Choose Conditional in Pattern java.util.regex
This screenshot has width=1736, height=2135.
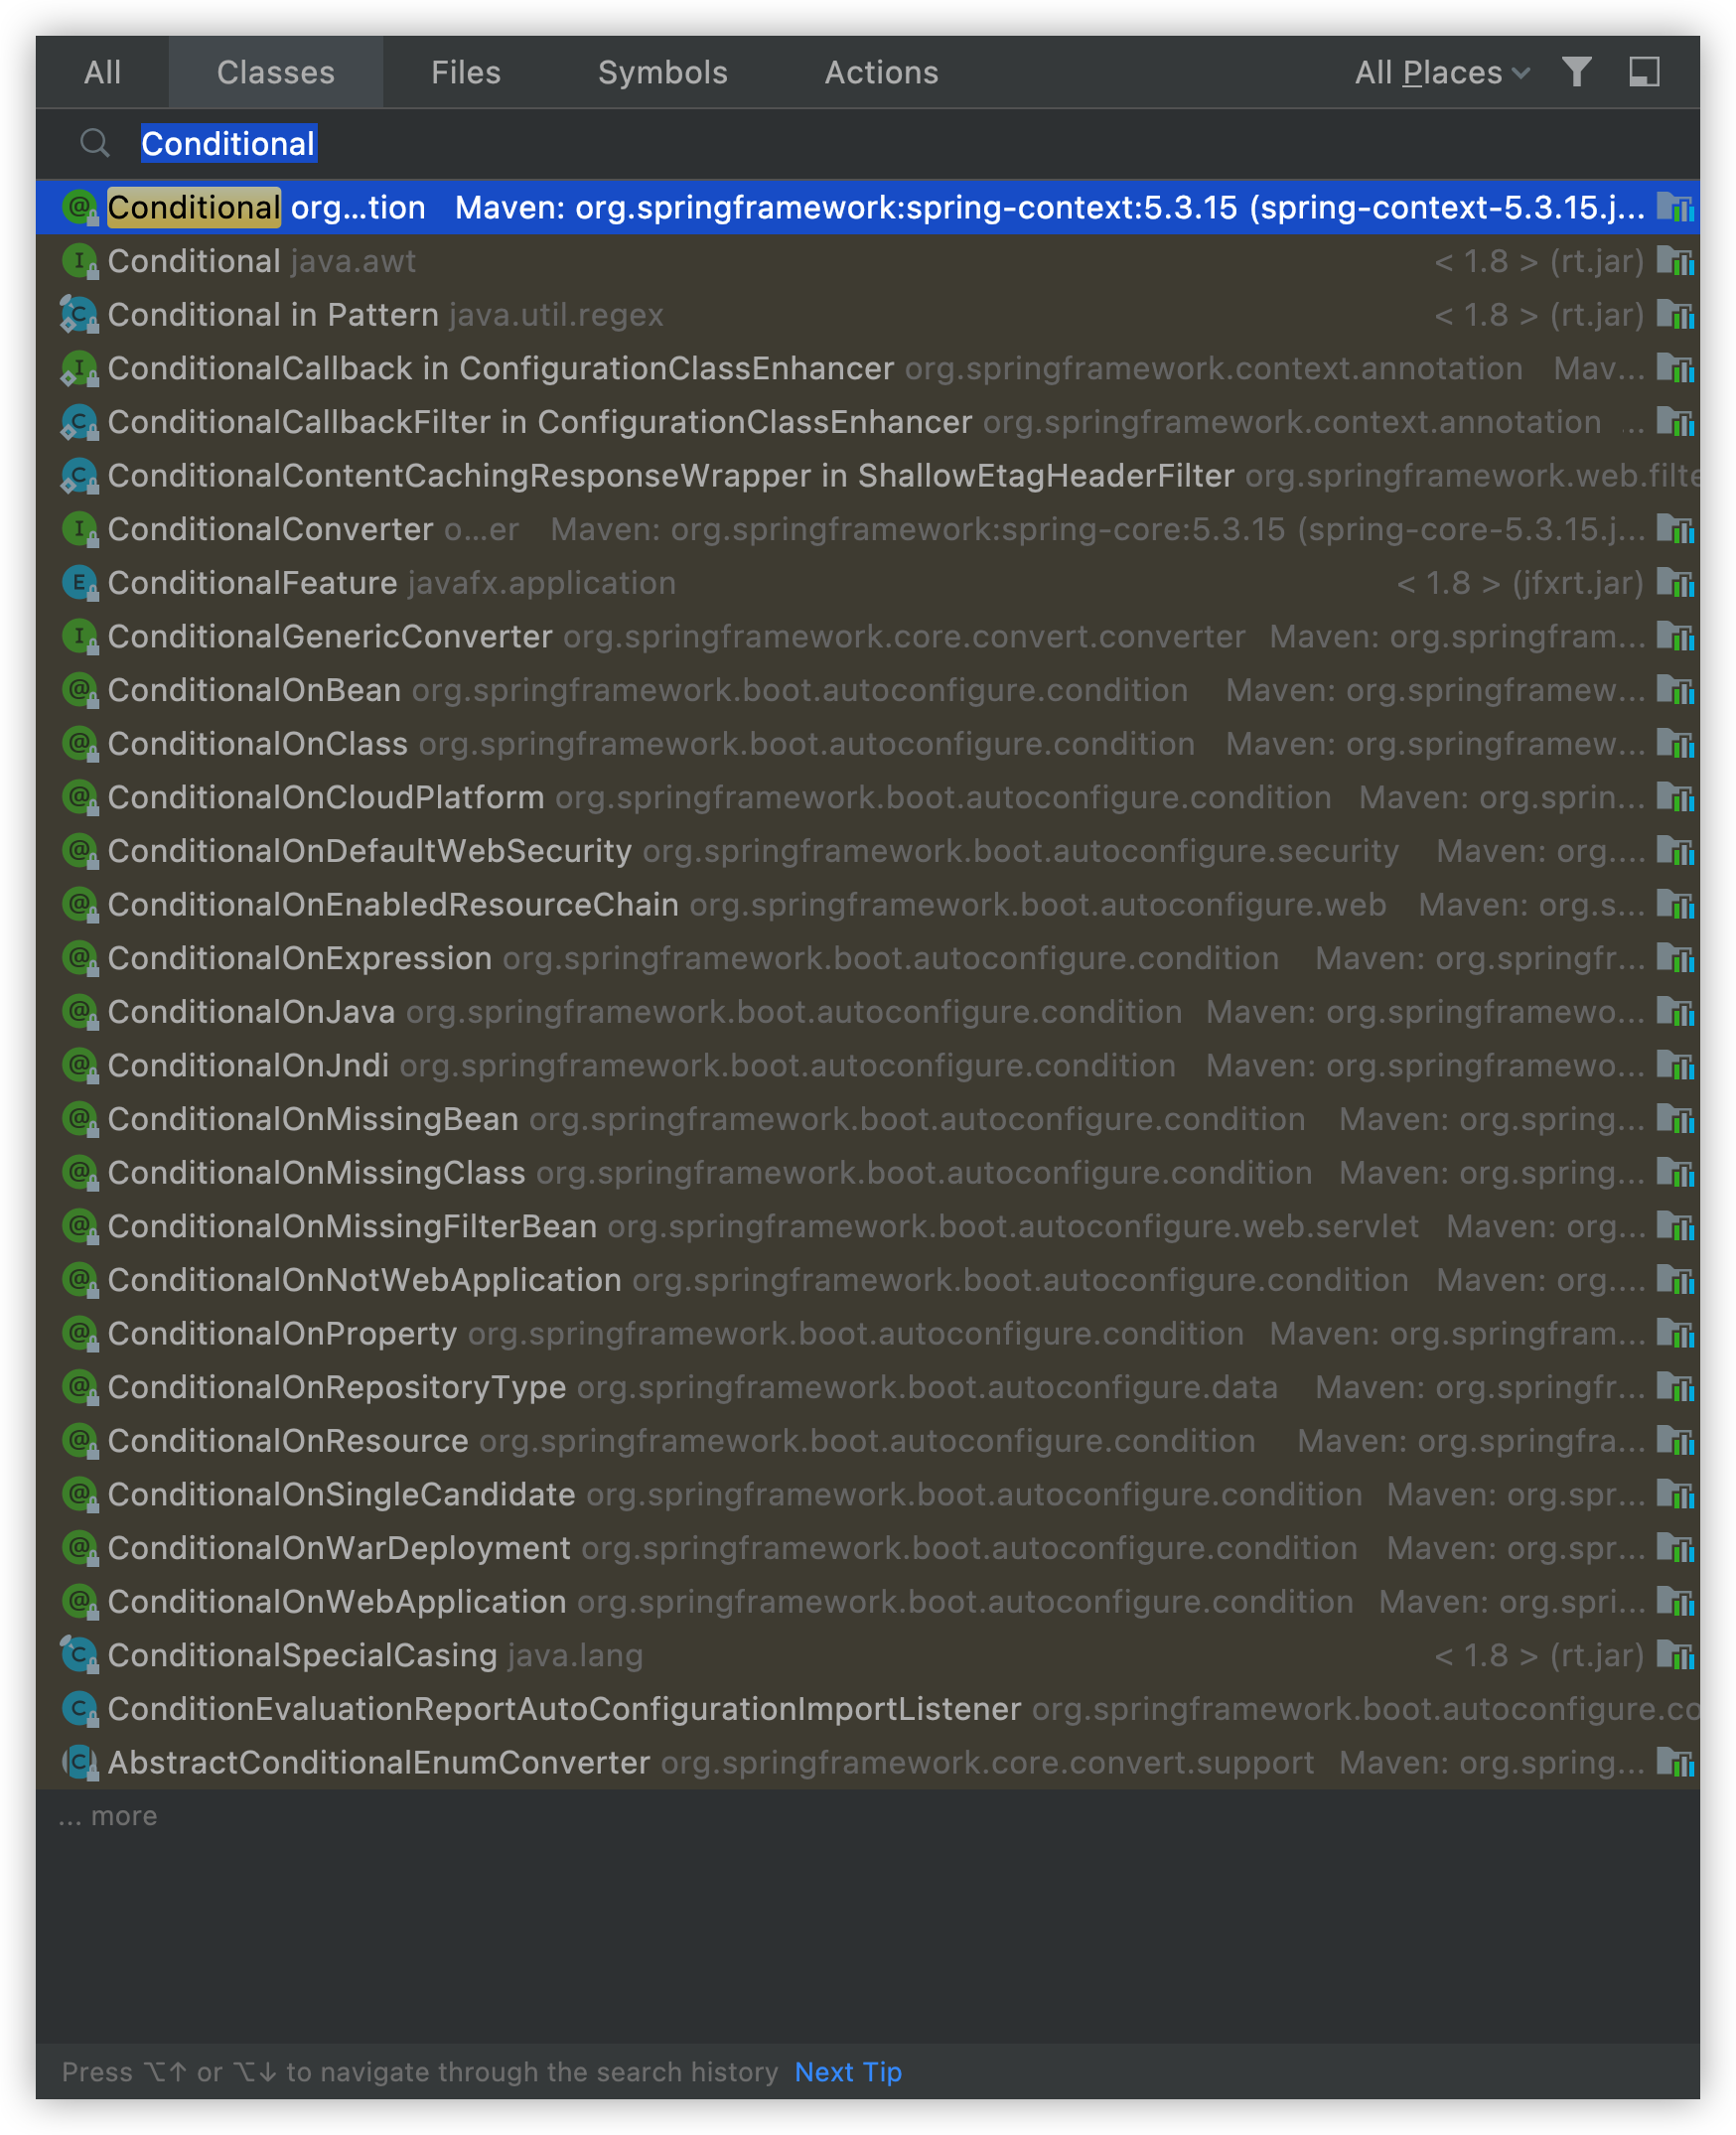868,315
